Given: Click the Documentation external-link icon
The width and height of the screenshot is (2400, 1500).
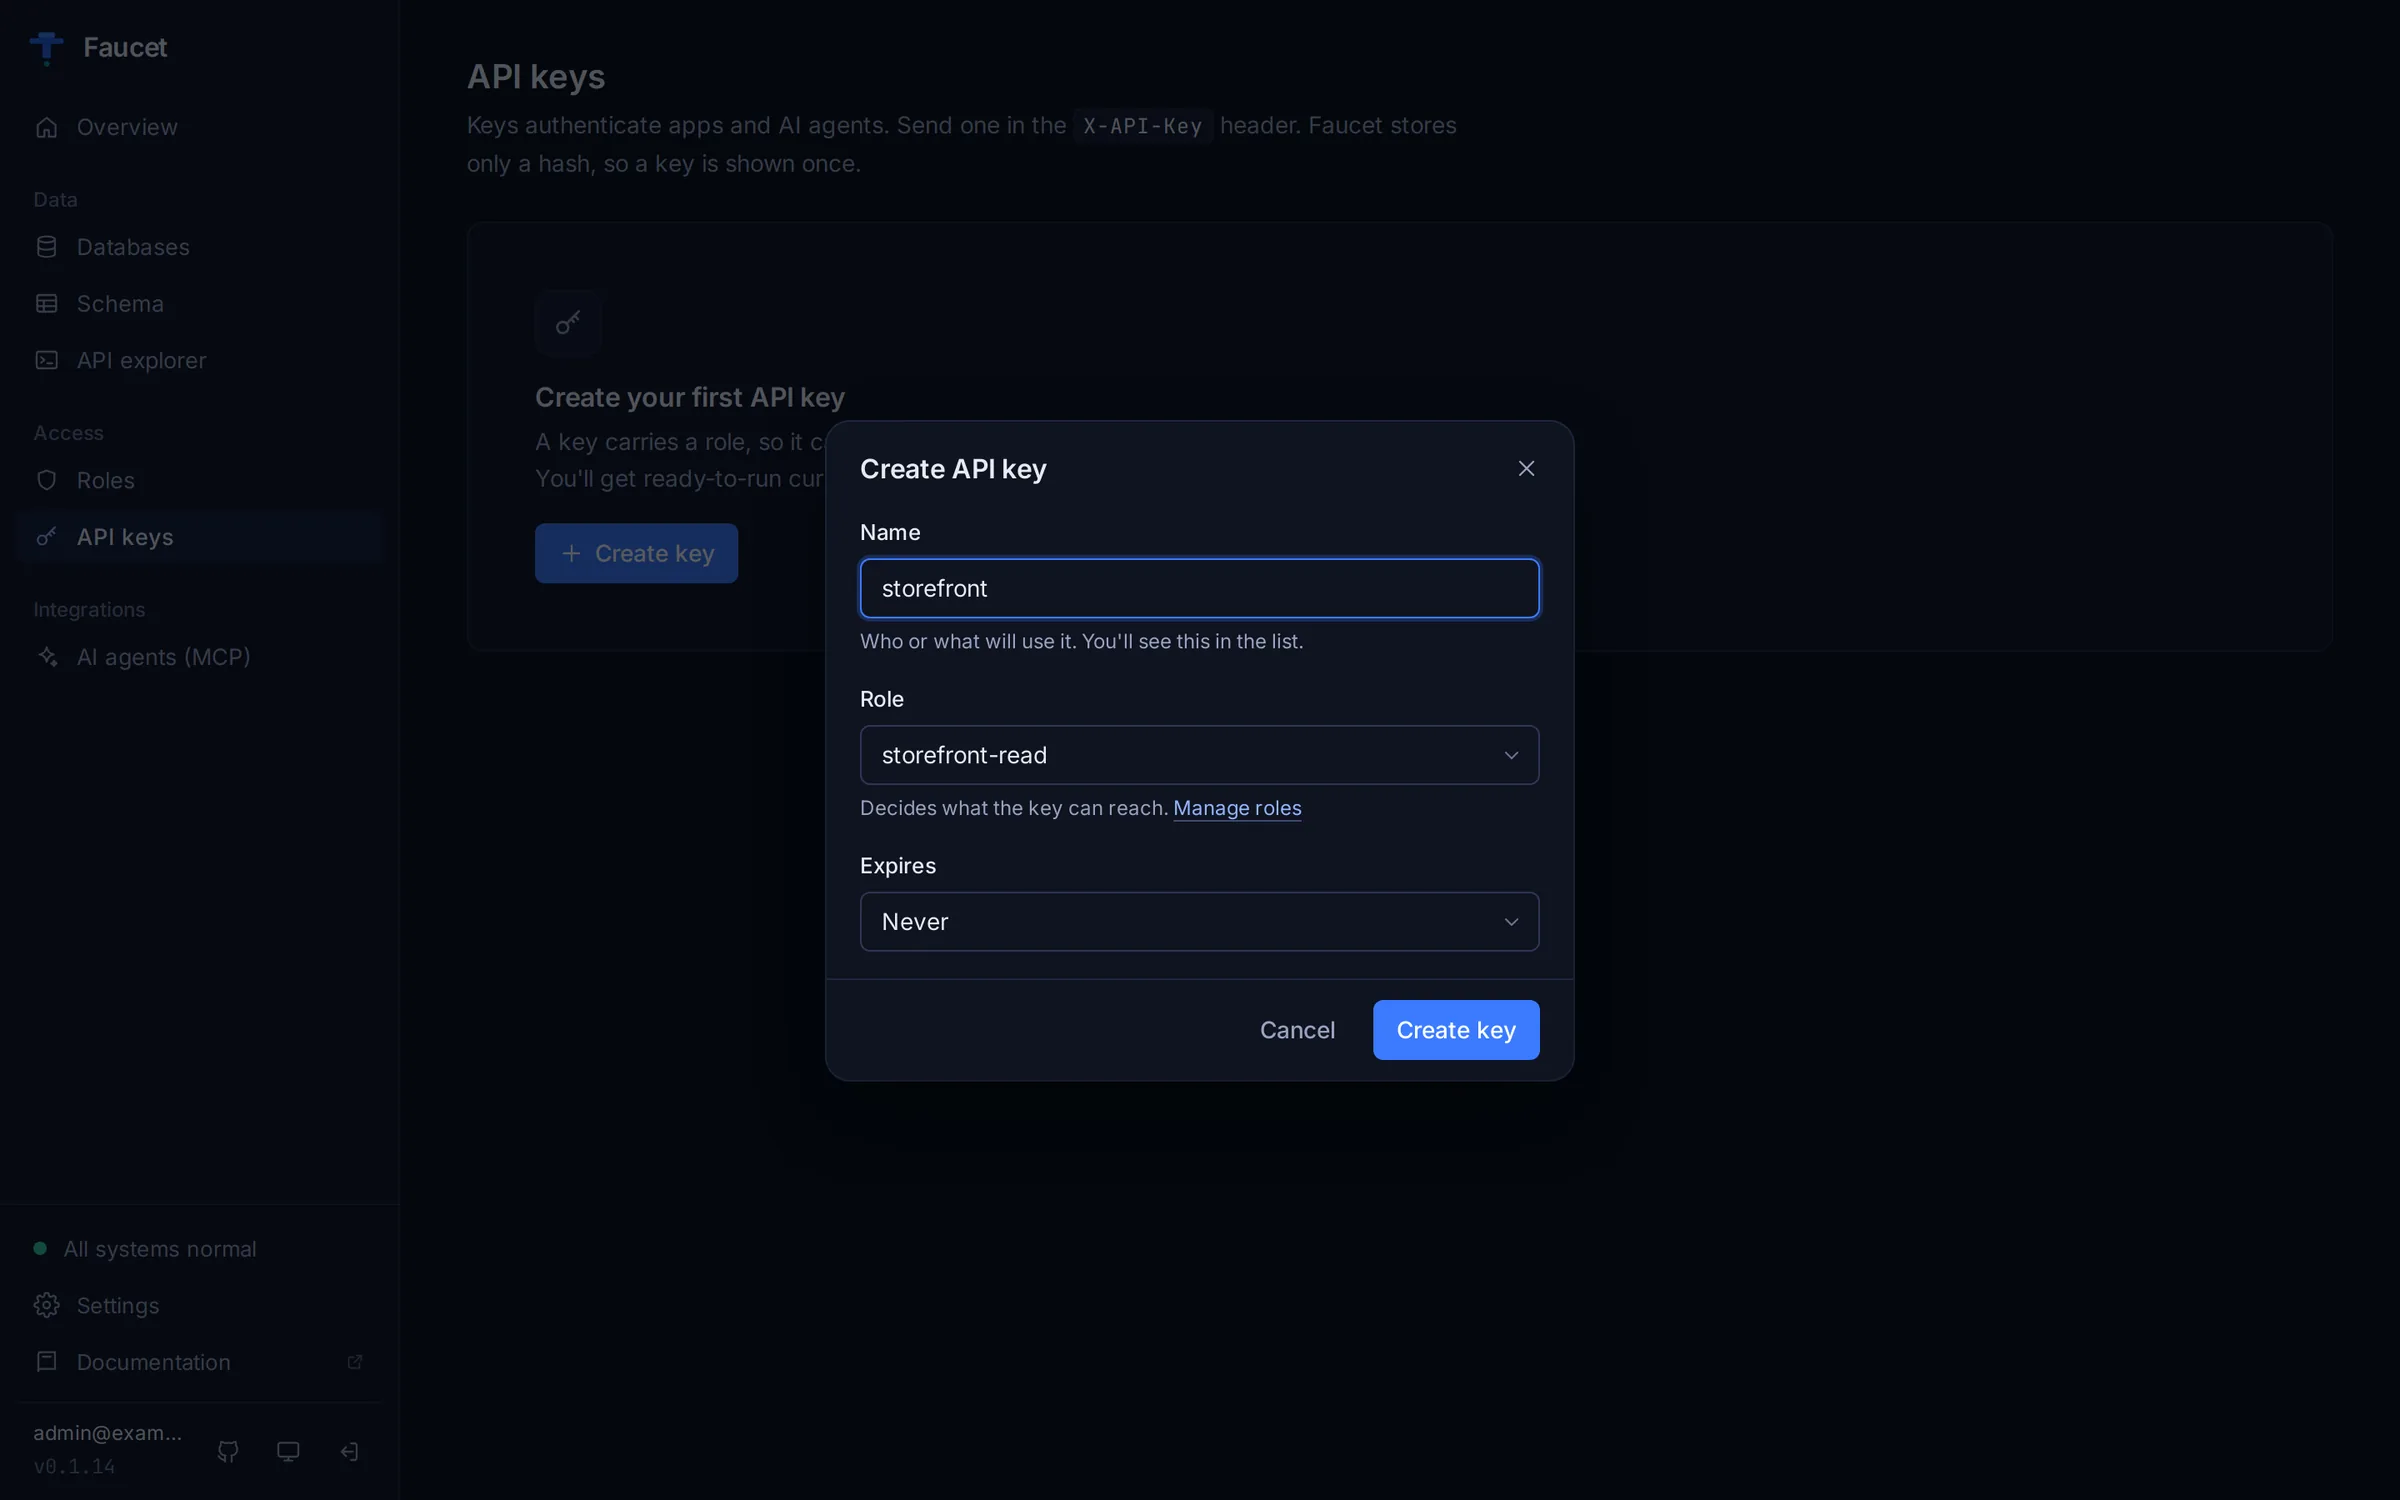Looking at the screenshot, I should coord(354,1362).
